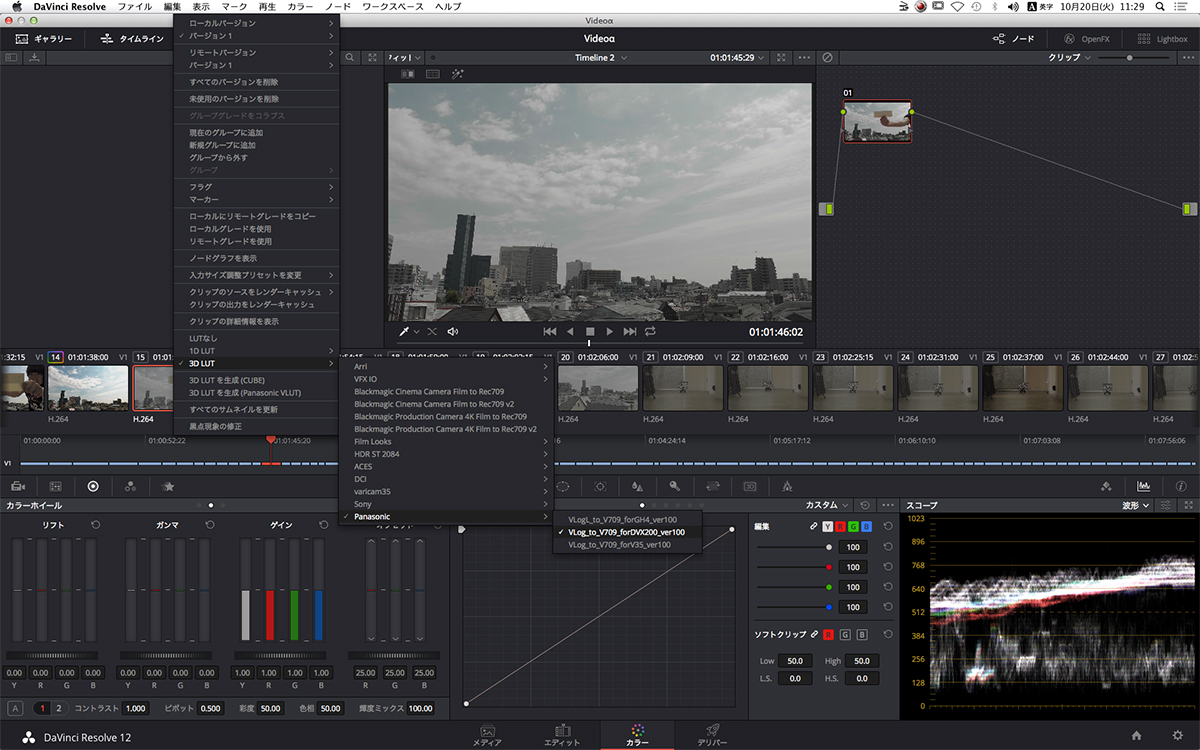1200x750 pixels.
Task: Toggle soft clip R channel button
Action: (828, 634)
